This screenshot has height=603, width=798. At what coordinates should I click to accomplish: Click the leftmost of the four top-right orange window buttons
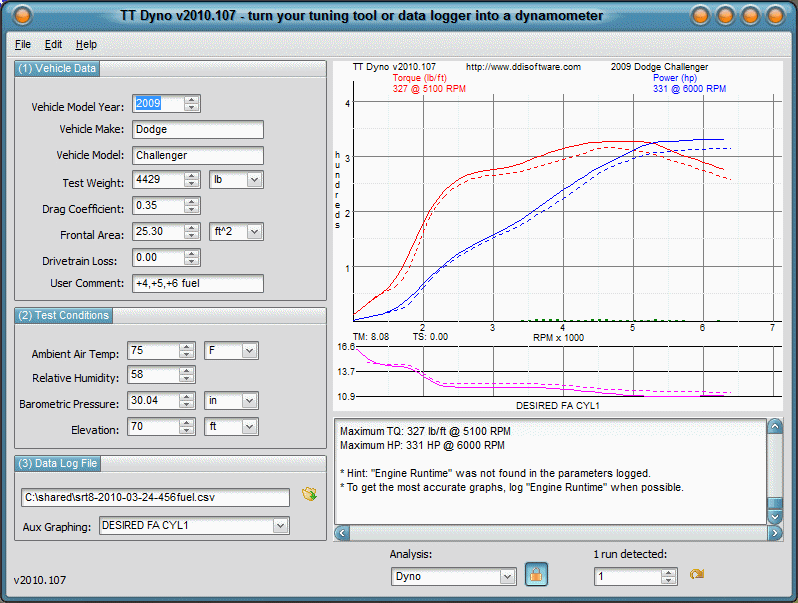click(700, 15)
